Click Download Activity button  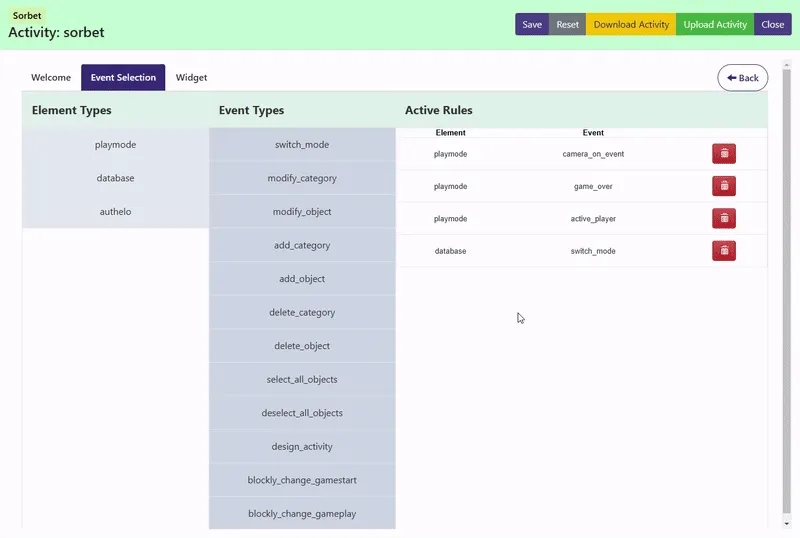(631, 25)
